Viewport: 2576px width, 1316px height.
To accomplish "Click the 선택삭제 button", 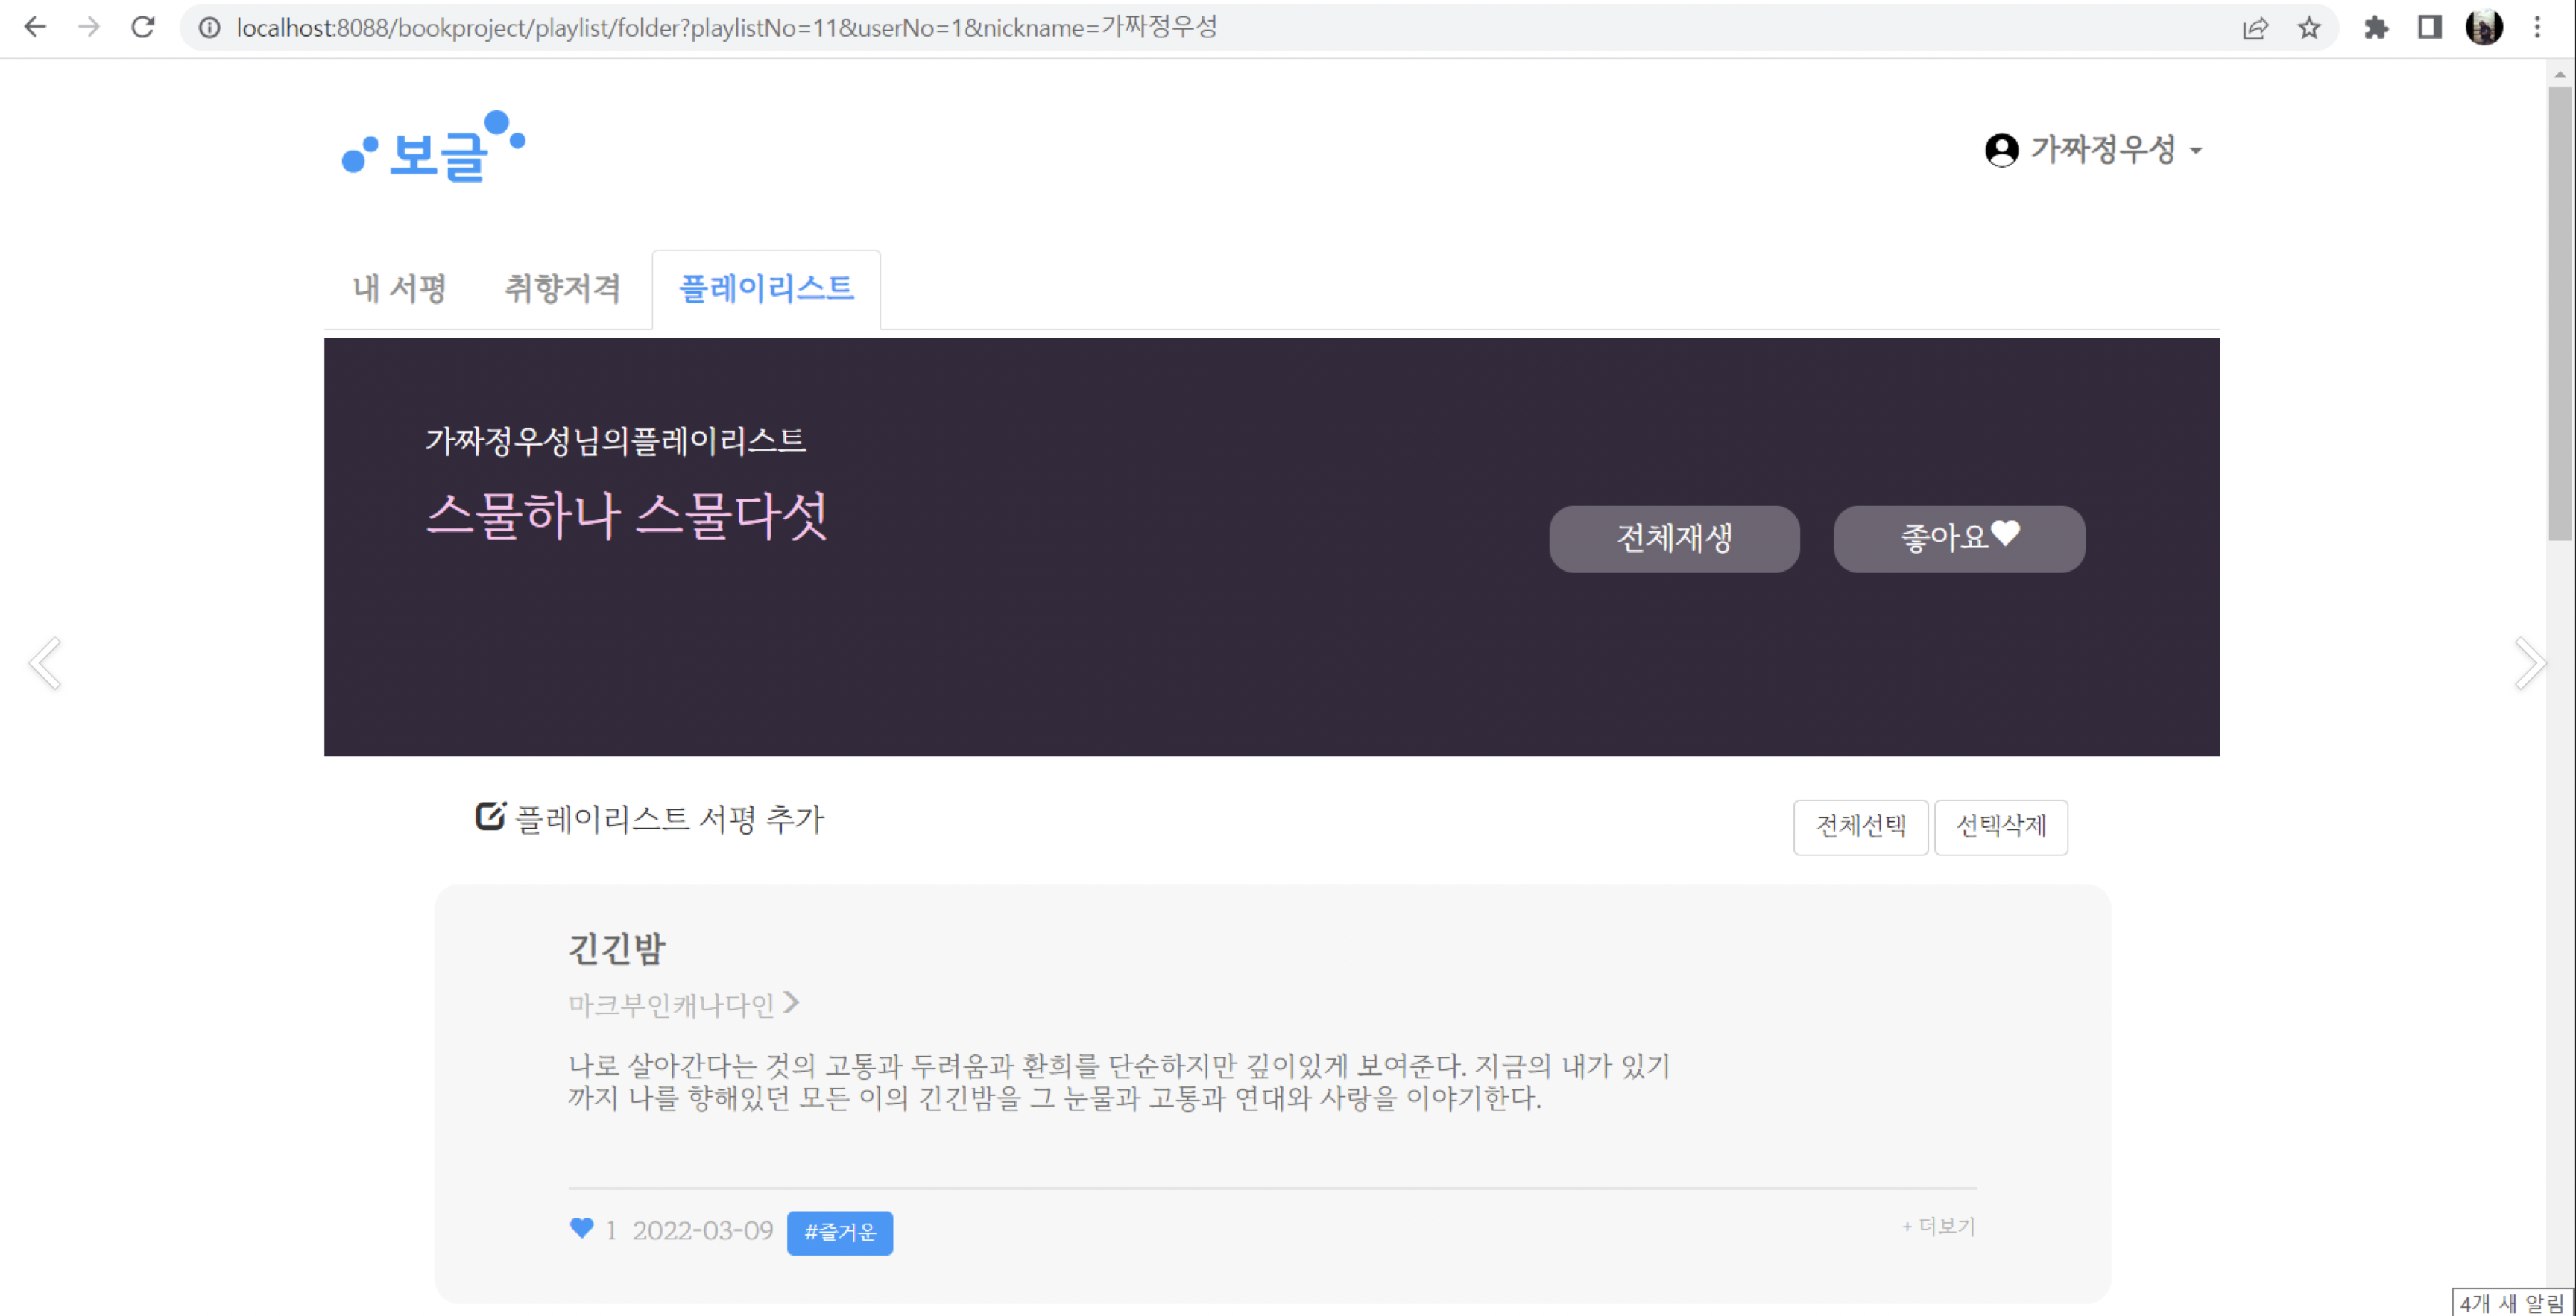I will (2000, 826).
